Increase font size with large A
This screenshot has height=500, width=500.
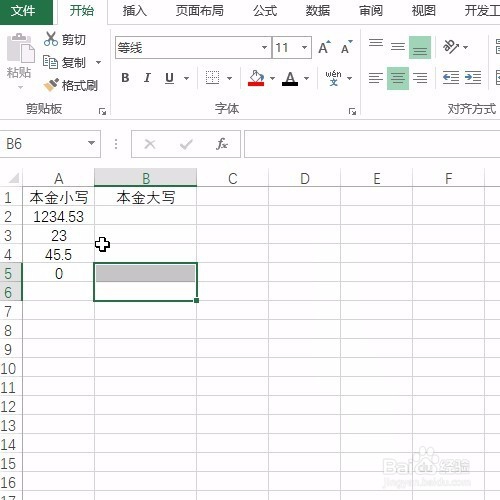(x=324, y=47)
